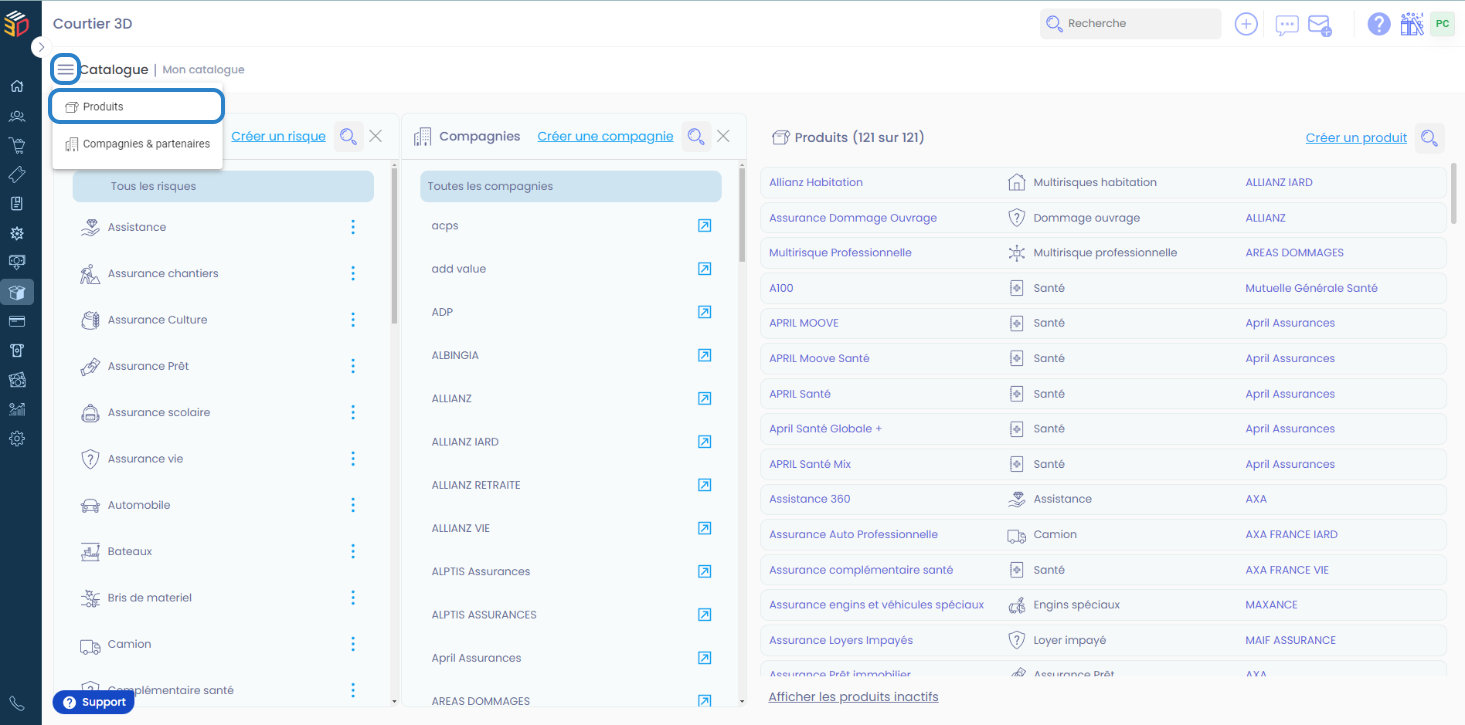Open the external link icon for add value

pos(704,269)
